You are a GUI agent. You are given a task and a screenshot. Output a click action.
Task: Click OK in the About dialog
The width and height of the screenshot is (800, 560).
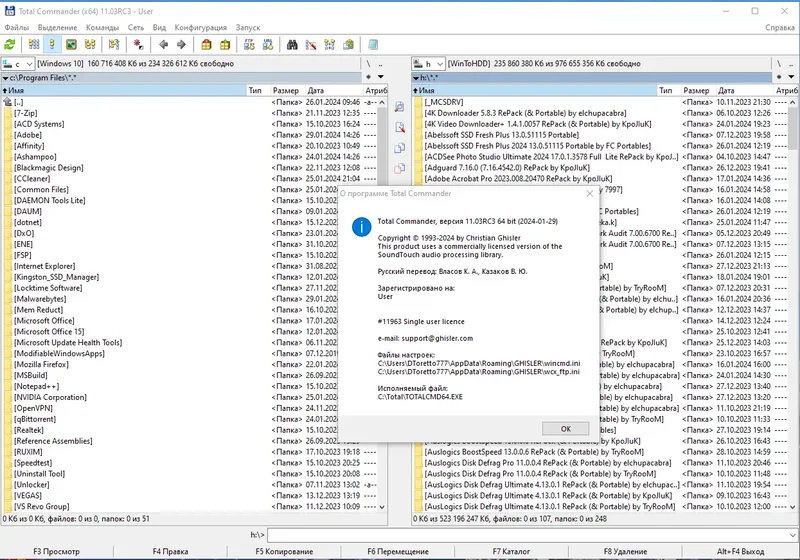tap(565, 429)
